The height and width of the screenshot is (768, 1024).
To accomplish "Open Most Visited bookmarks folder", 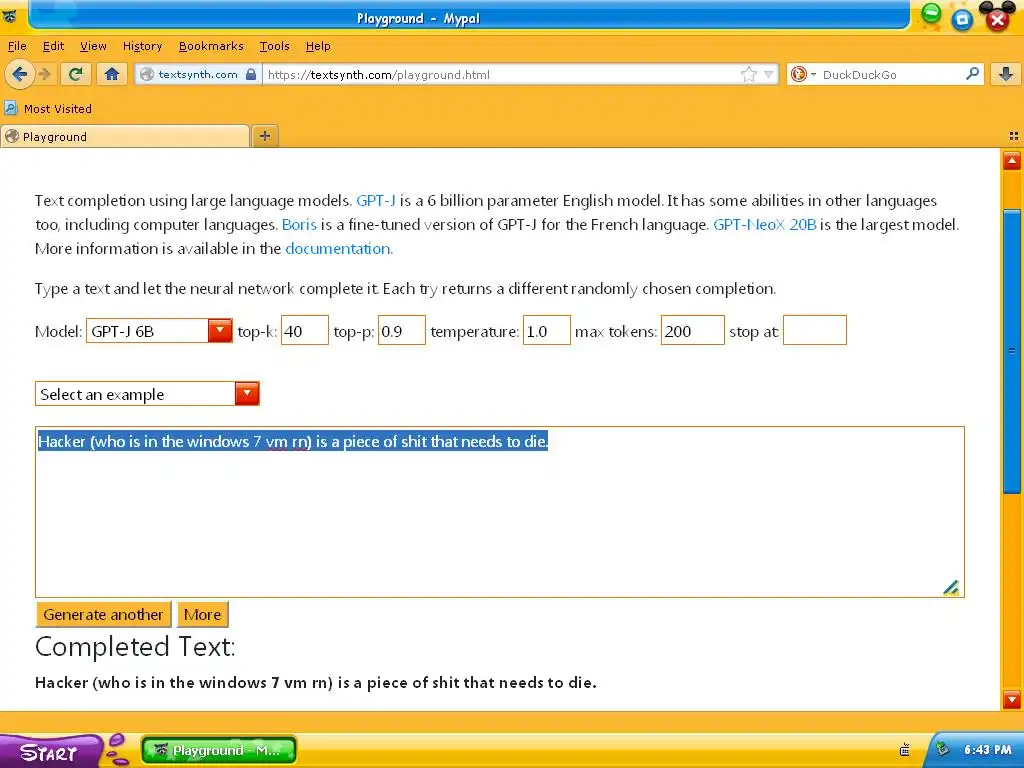I will coord(48,109).
